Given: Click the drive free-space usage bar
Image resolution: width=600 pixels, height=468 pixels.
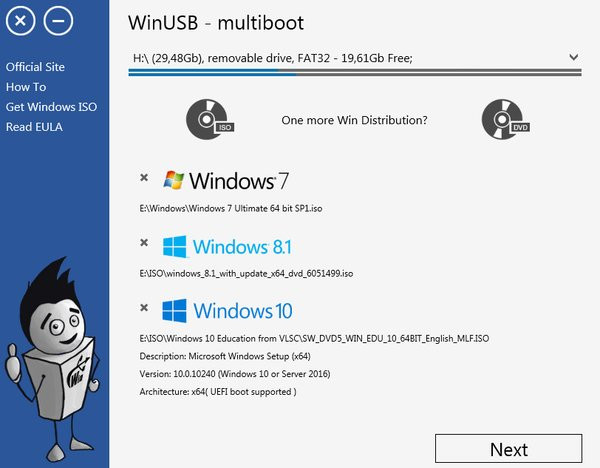Looking at the screenshot, I should [x=355, y=72].
